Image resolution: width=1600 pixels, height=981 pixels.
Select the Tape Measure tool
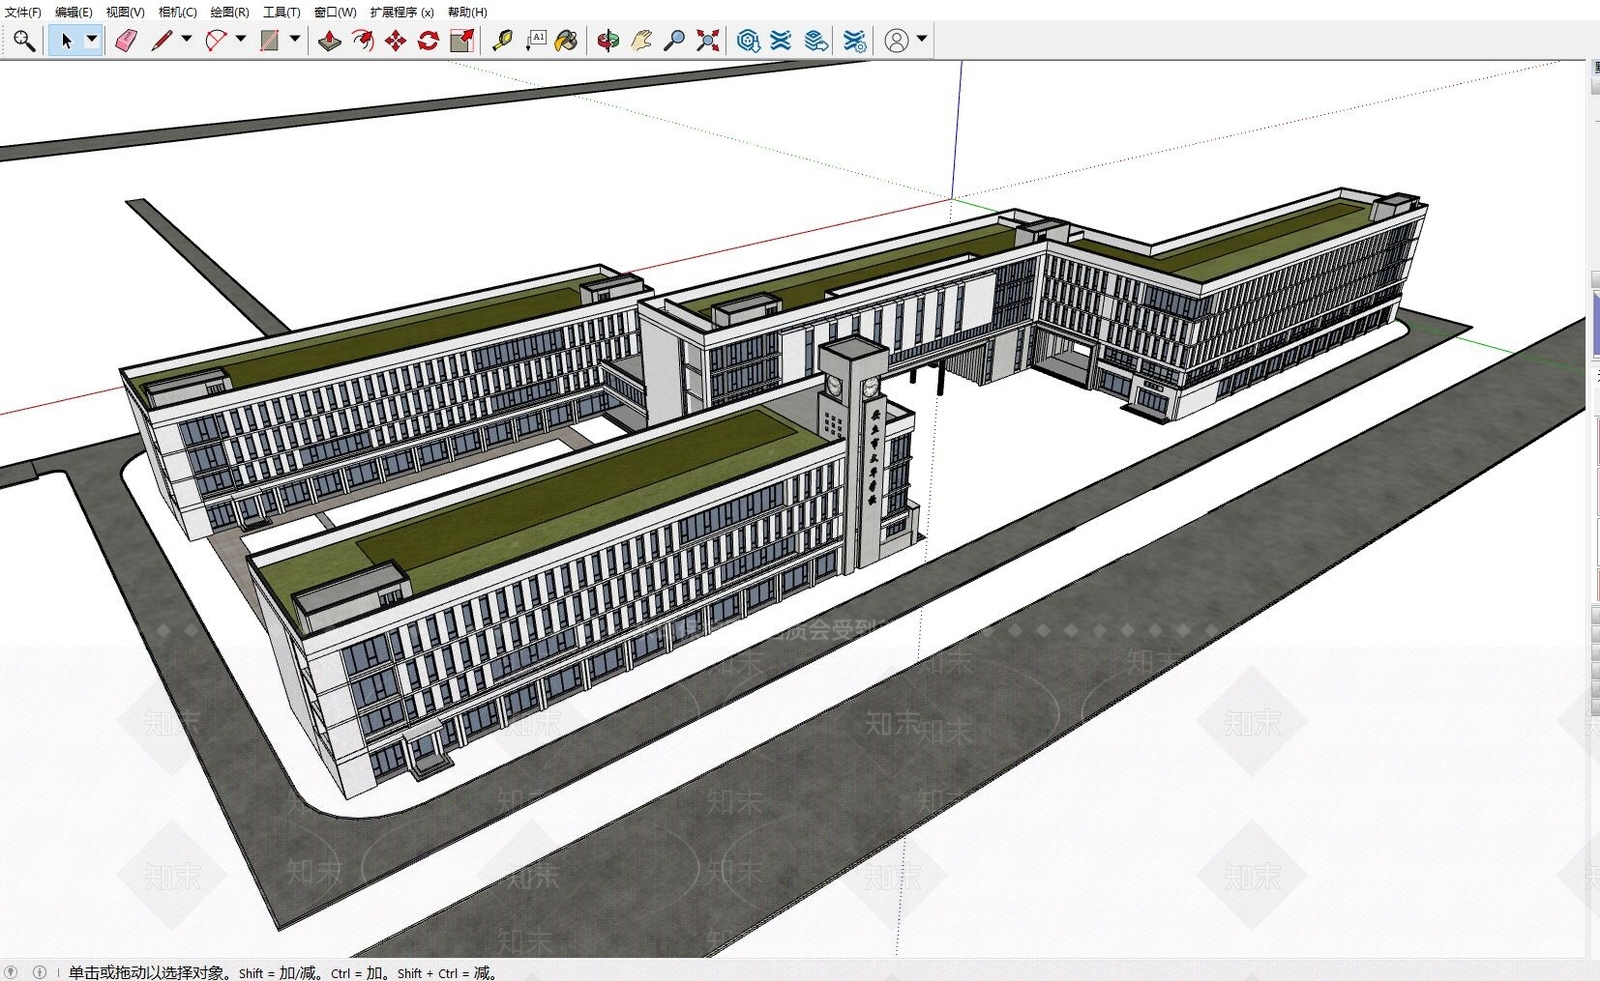[502, 41]
